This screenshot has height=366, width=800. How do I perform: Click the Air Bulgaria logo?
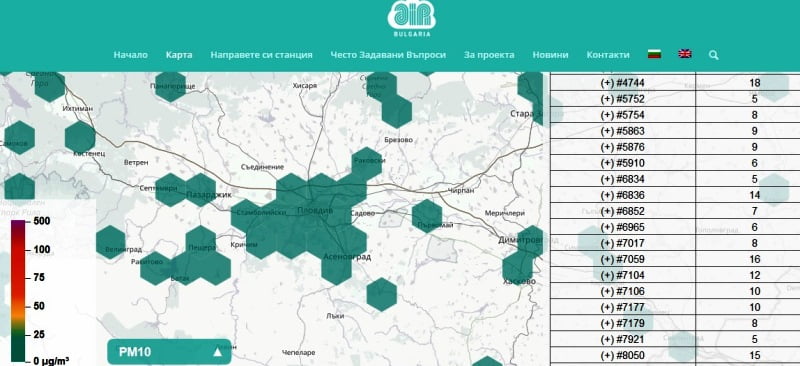[x=411, y=18]
